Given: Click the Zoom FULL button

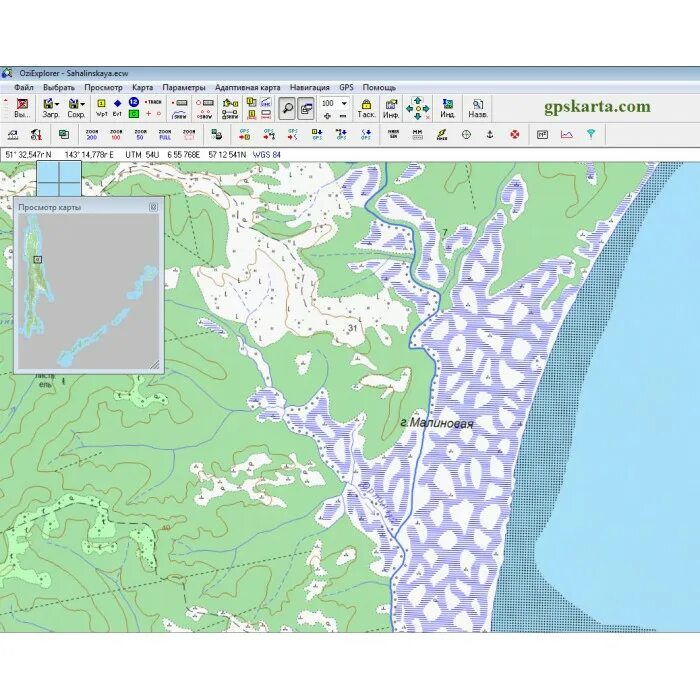Looking at the screenshot, I should [165, 134].
